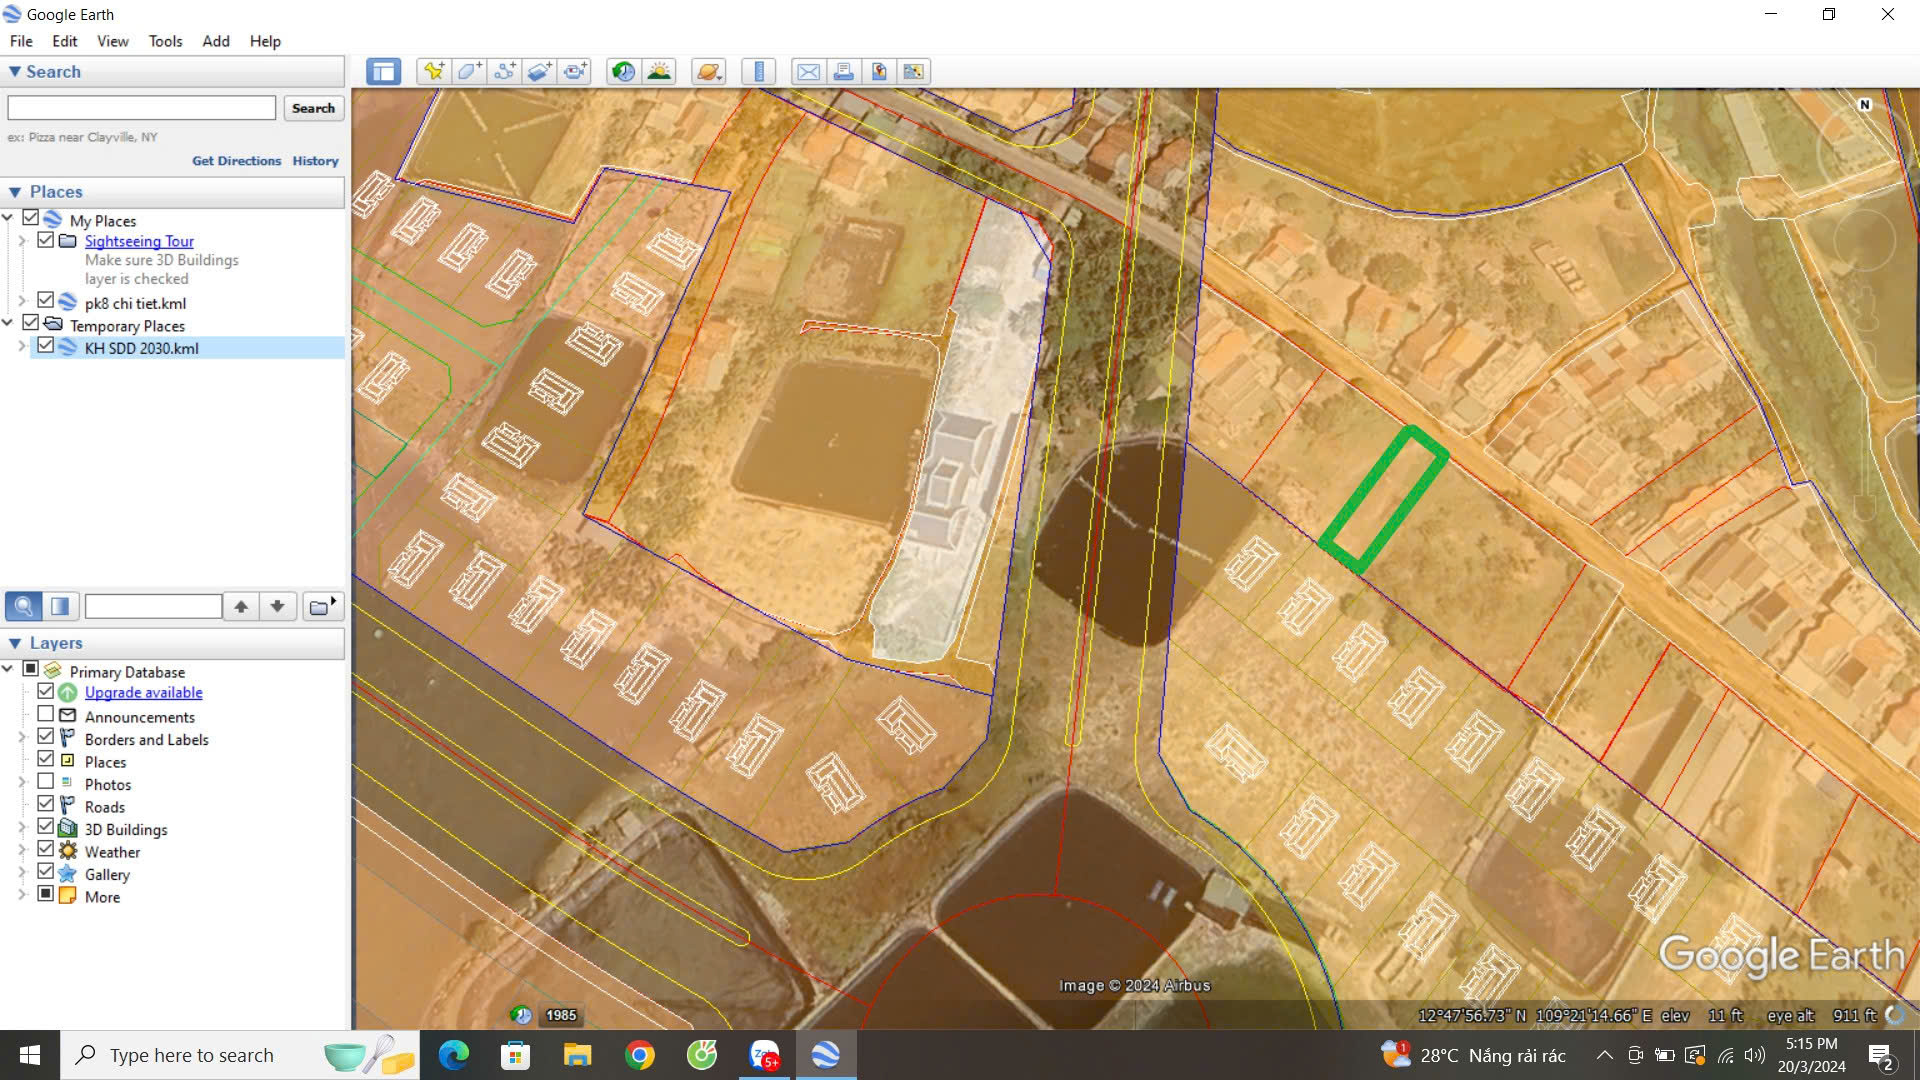Click the Places filter input field
Viewport: 1920px width, 1080px height.
(153, 606)
